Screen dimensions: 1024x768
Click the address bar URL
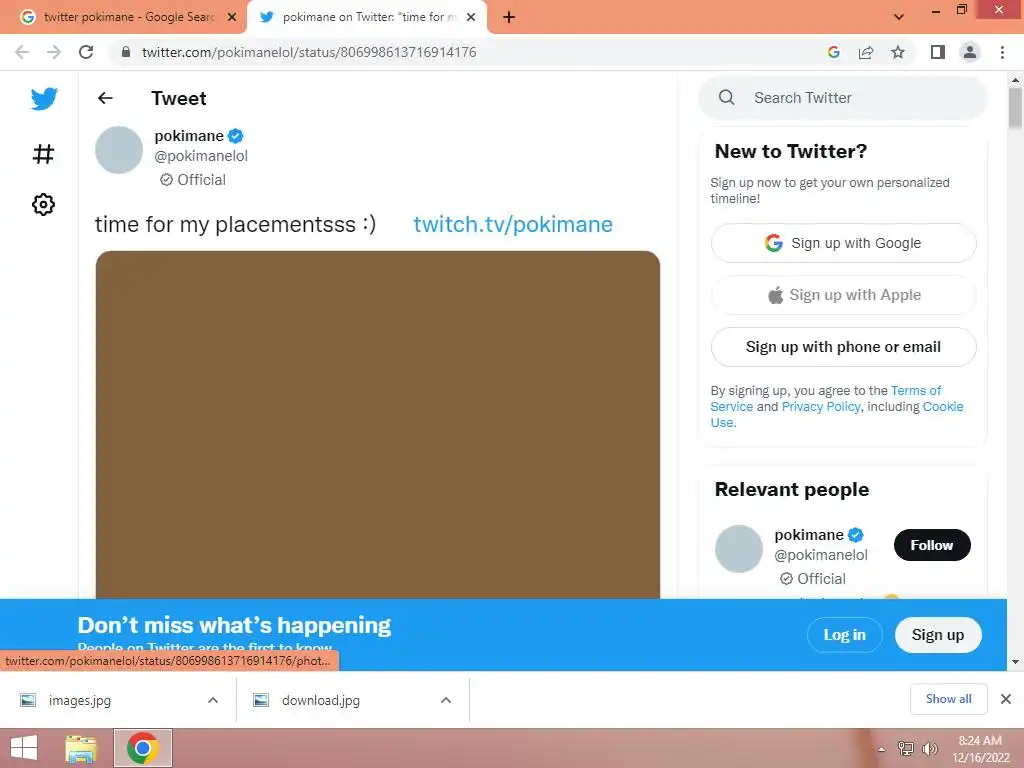pos(309,52)
